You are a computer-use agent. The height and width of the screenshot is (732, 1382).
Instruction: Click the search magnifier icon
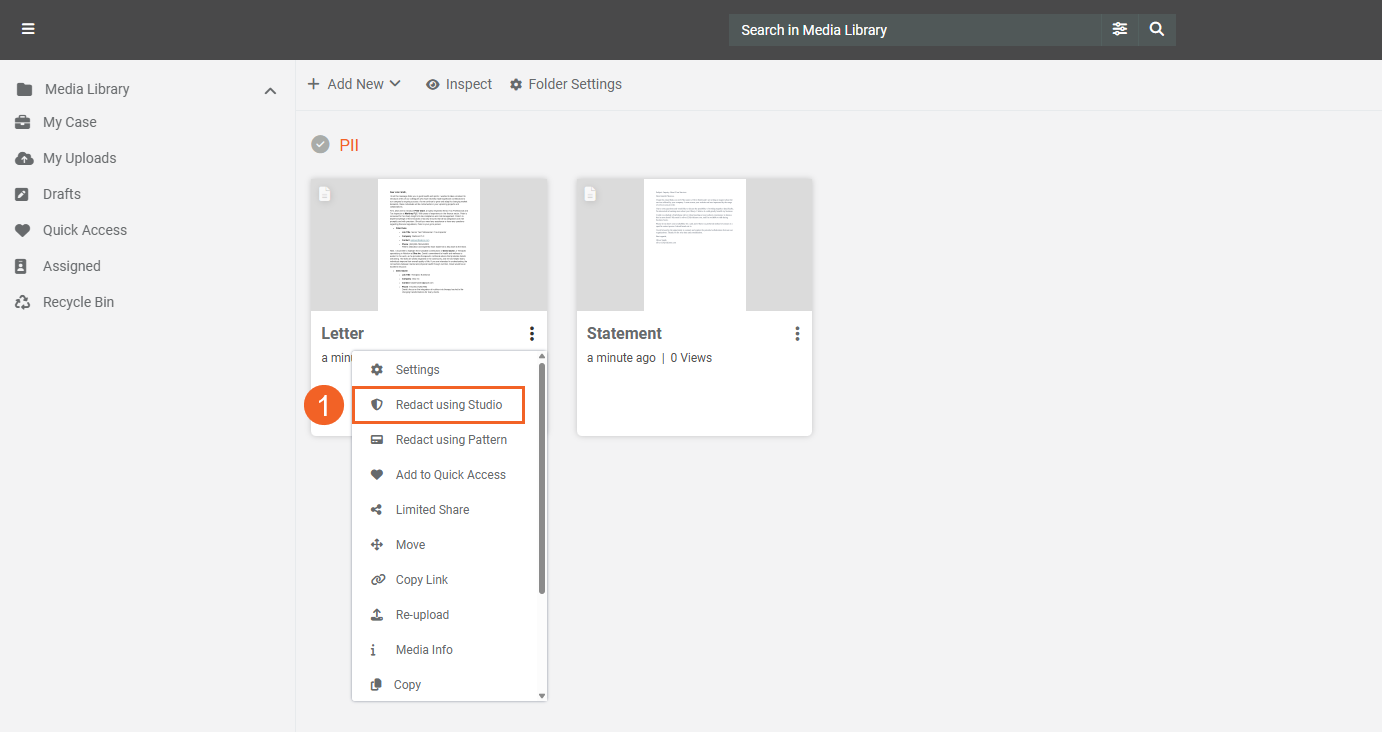coord(1157,30)
